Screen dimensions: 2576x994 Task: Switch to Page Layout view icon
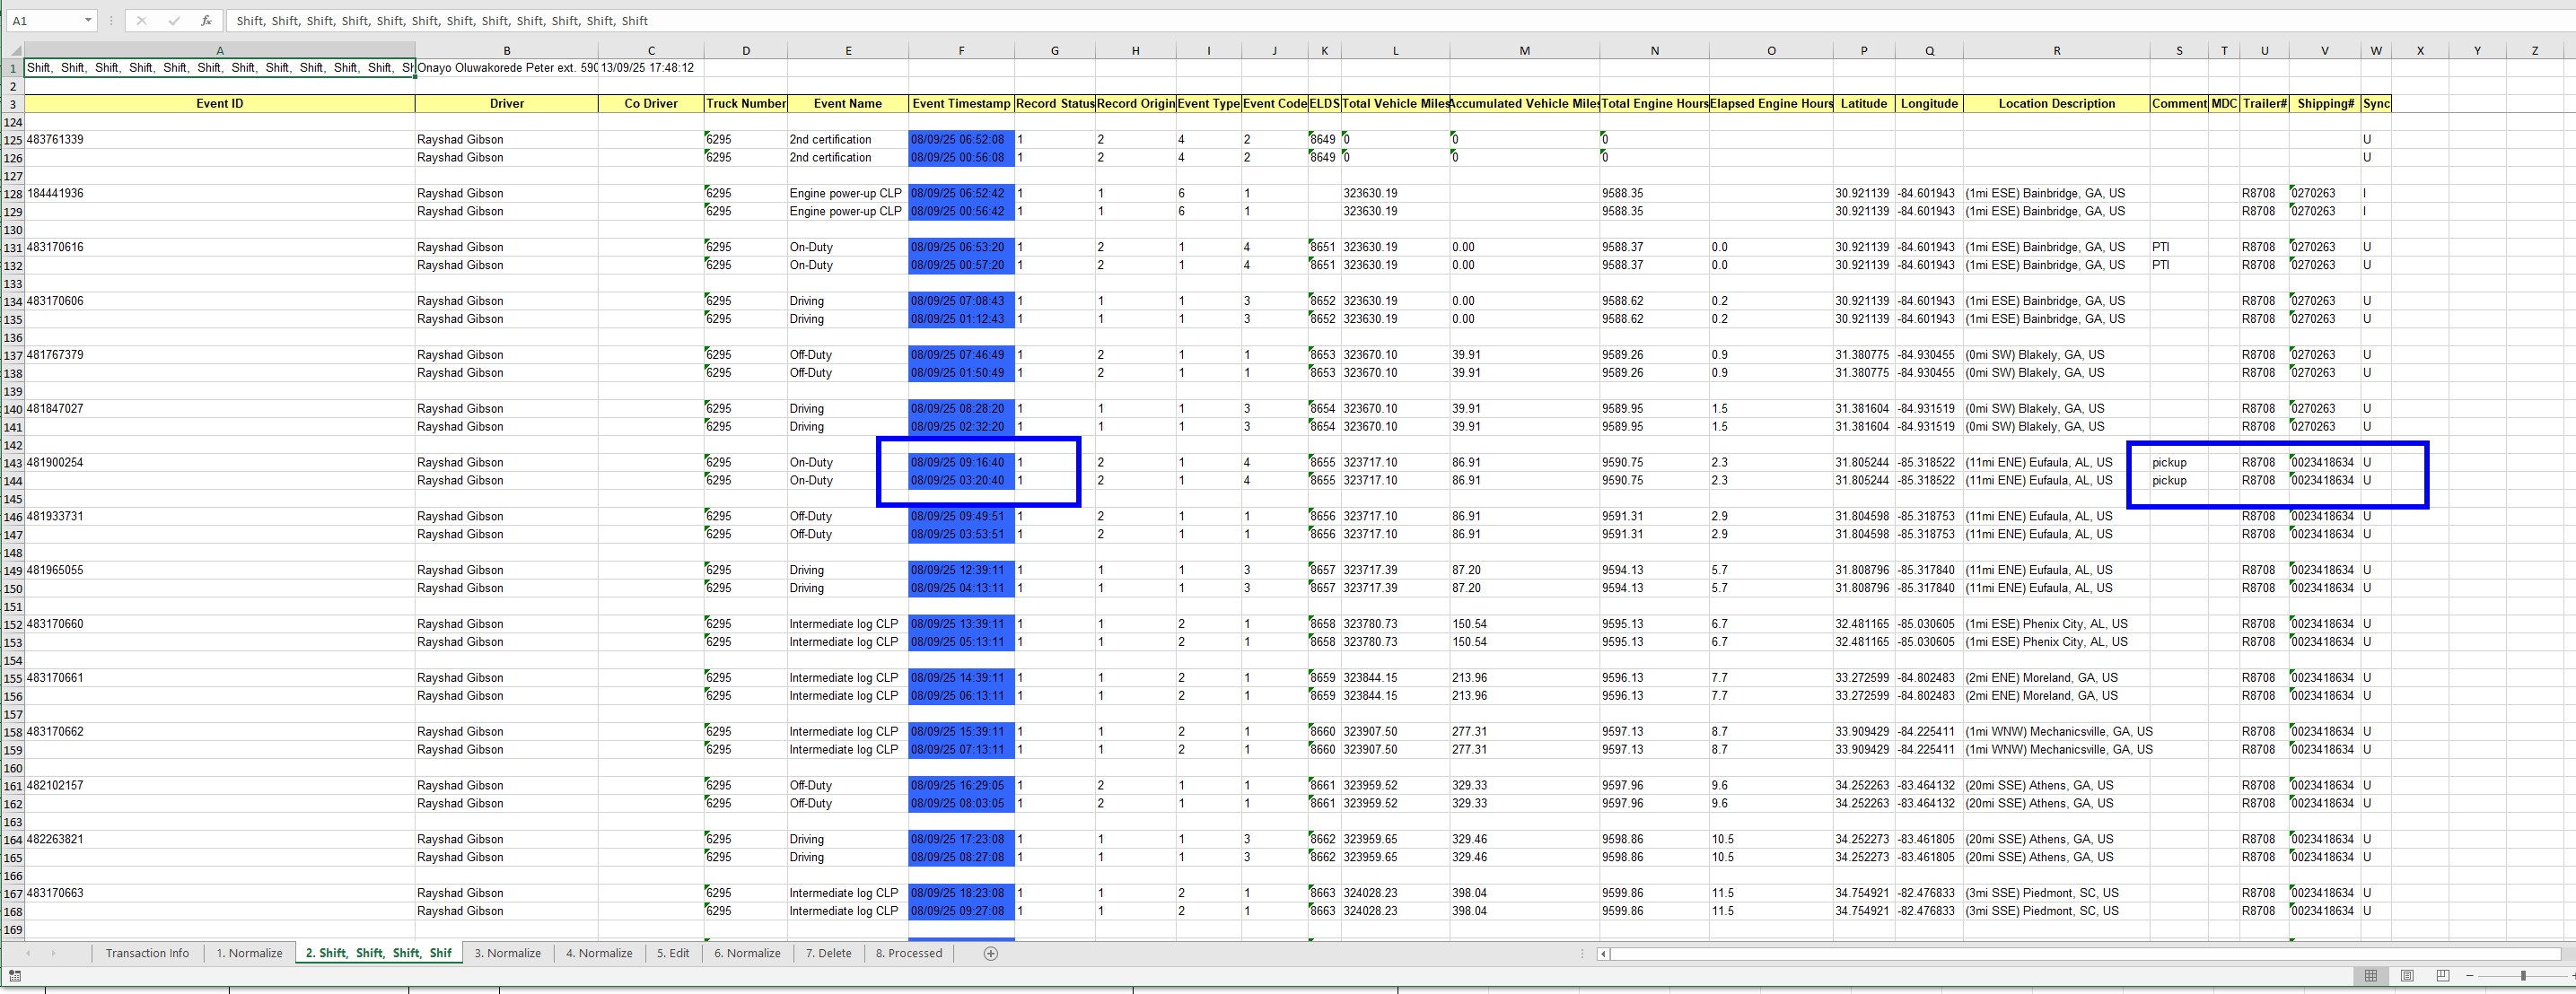[x=2407, y=975]
